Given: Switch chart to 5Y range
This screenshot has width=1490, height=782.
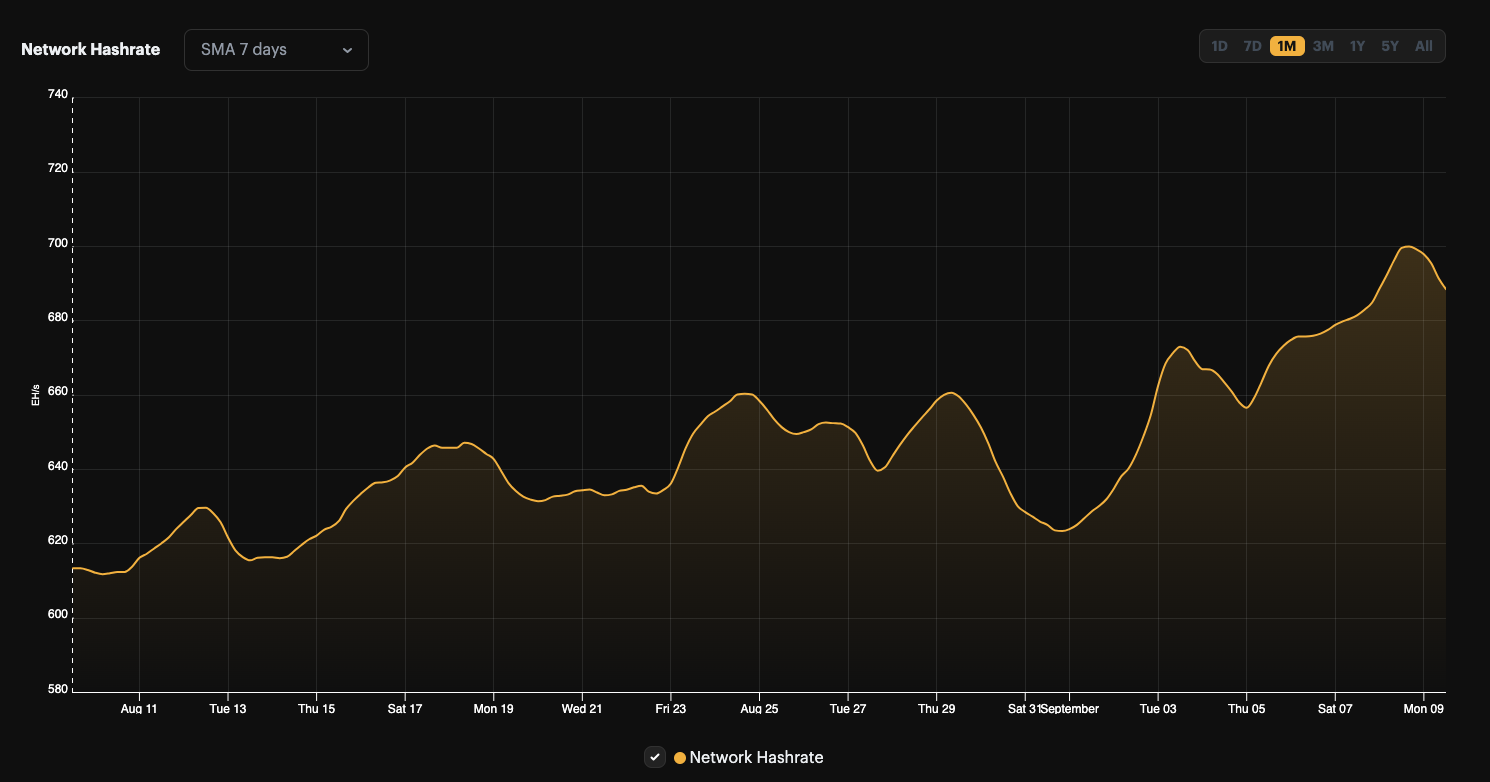Looking at the screenshot, I should 1390,46.
